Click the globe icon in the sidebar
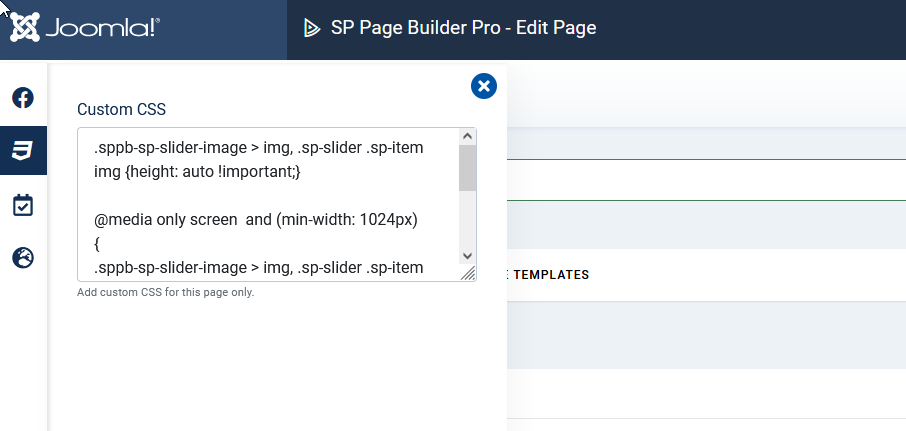 [x=23, y=258]
